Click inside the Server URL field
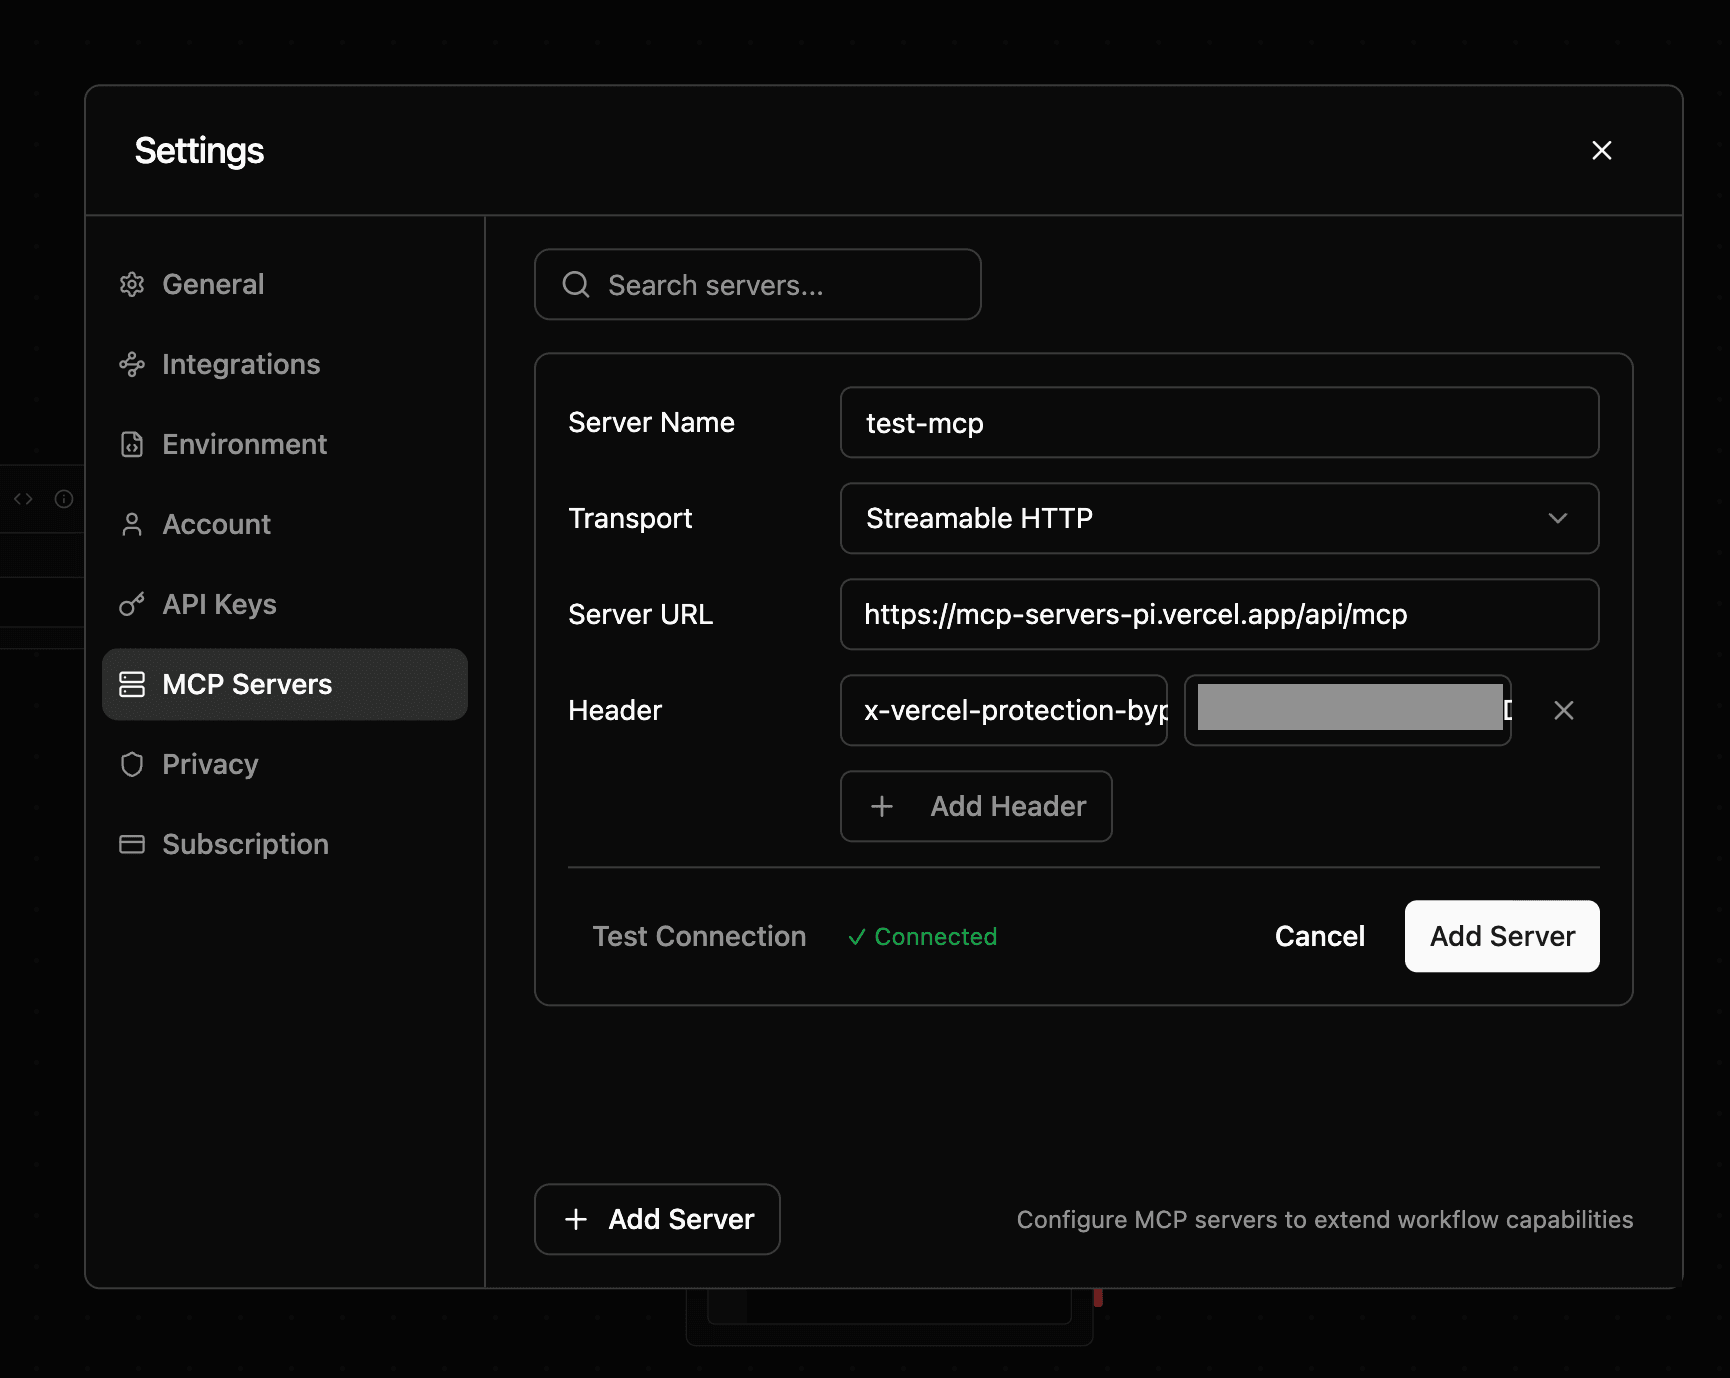Image resolution: width=1730 pixels, height=1378 pixels. pos(1219,614)
